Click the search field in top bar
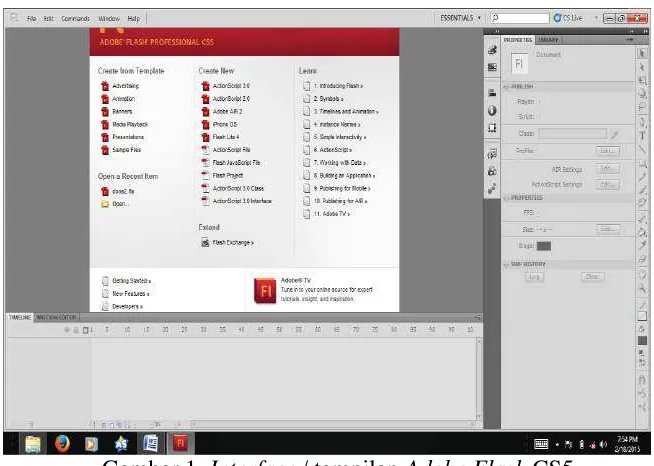Image resolution: width=654 pixels, height=466 pixels. (x=520, y=18)
